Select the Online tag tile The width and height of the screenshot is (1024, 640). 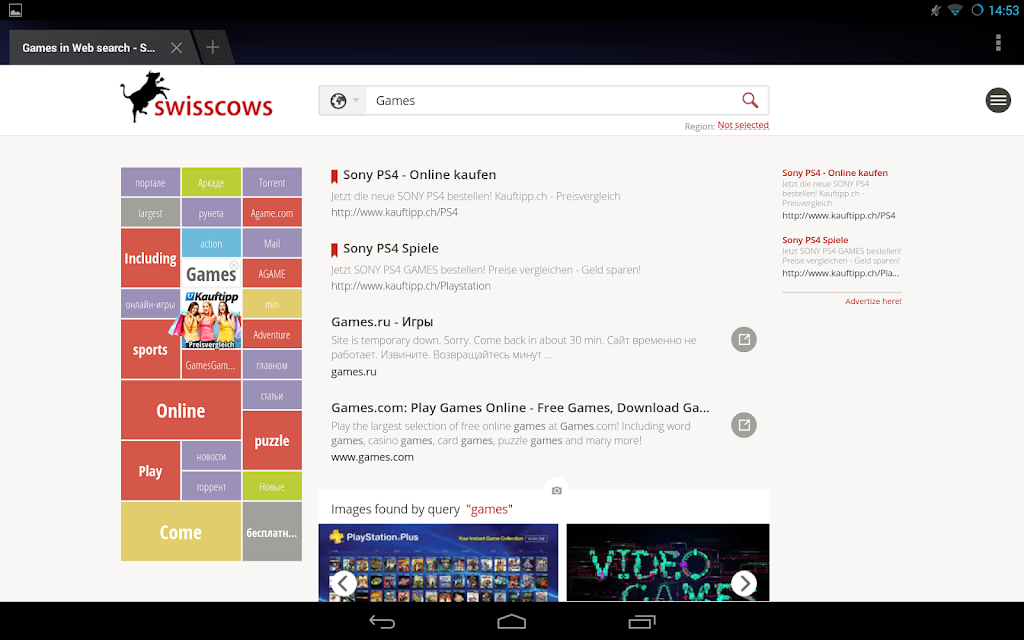pyautogui.click(x=181, y=410)
